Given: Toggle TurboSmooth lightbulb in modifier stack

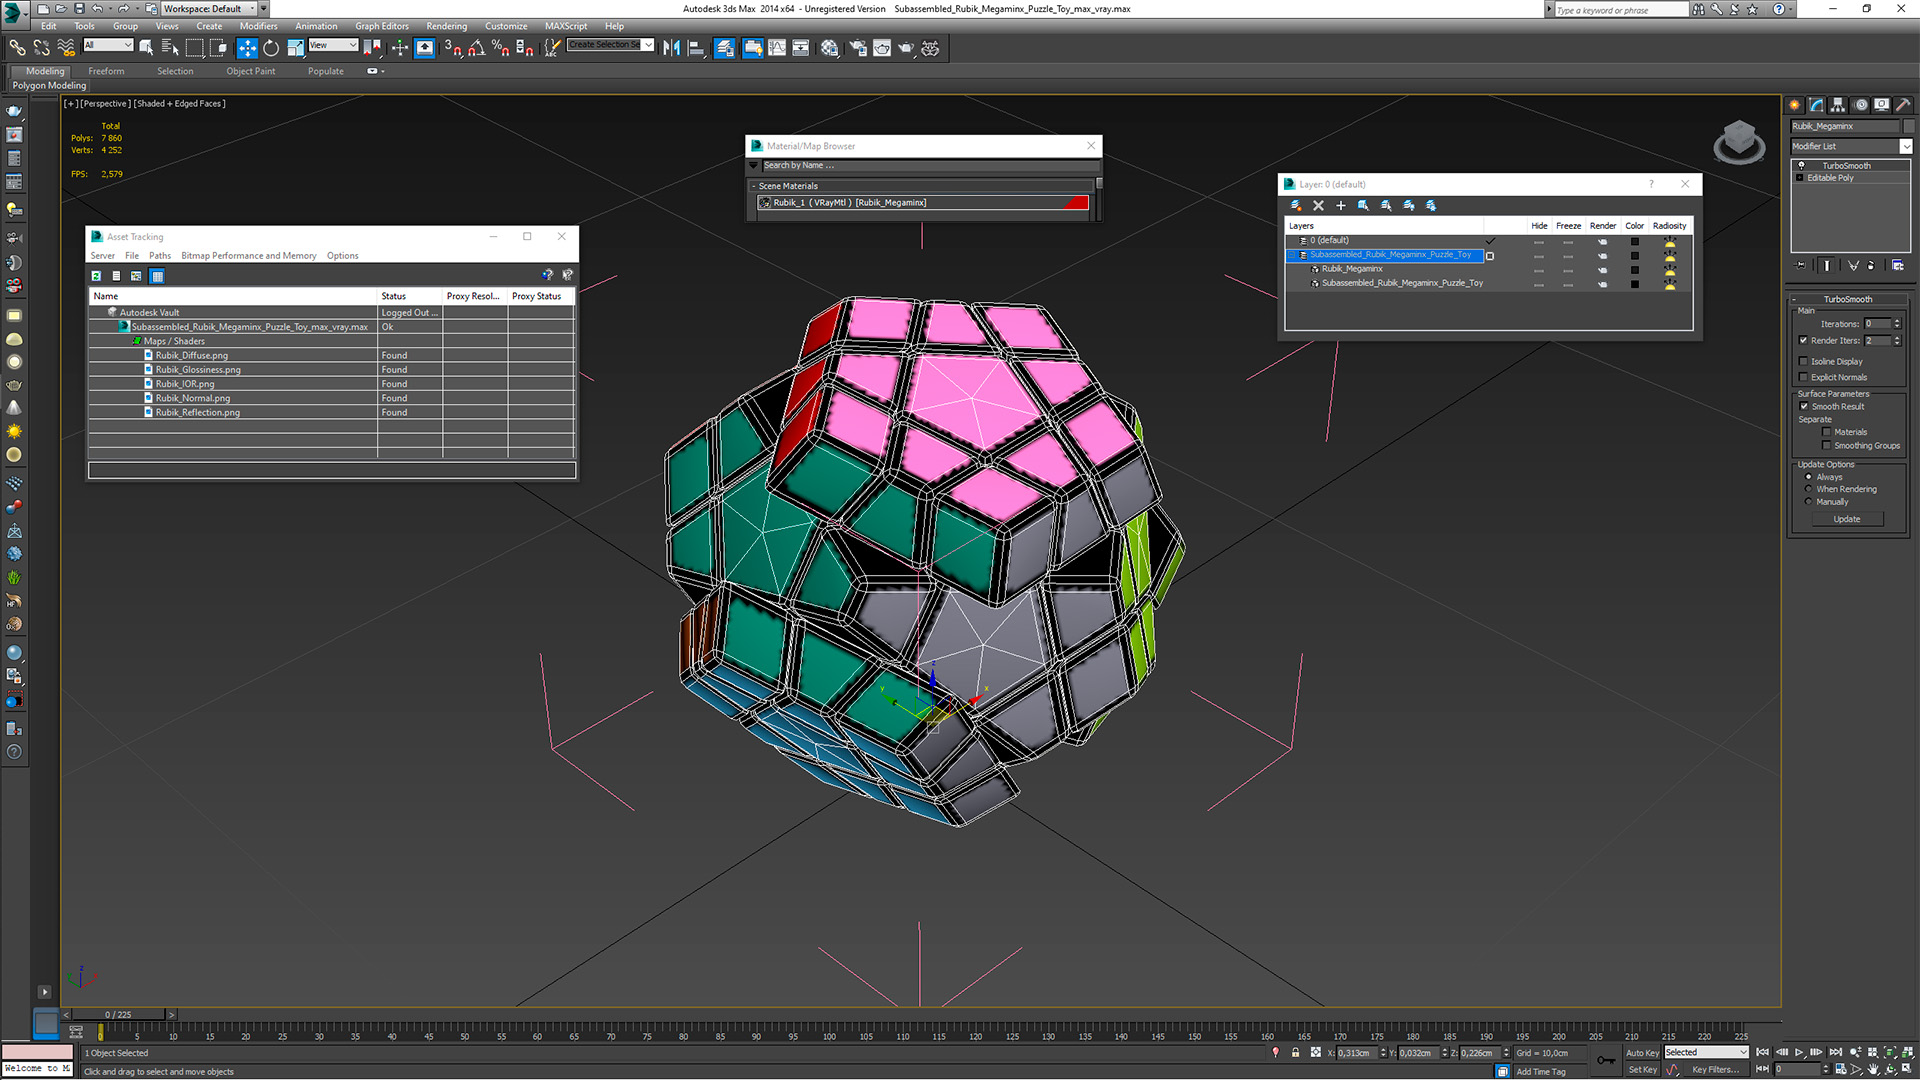Looking at the screenshot, I should tap(1802, 165).
